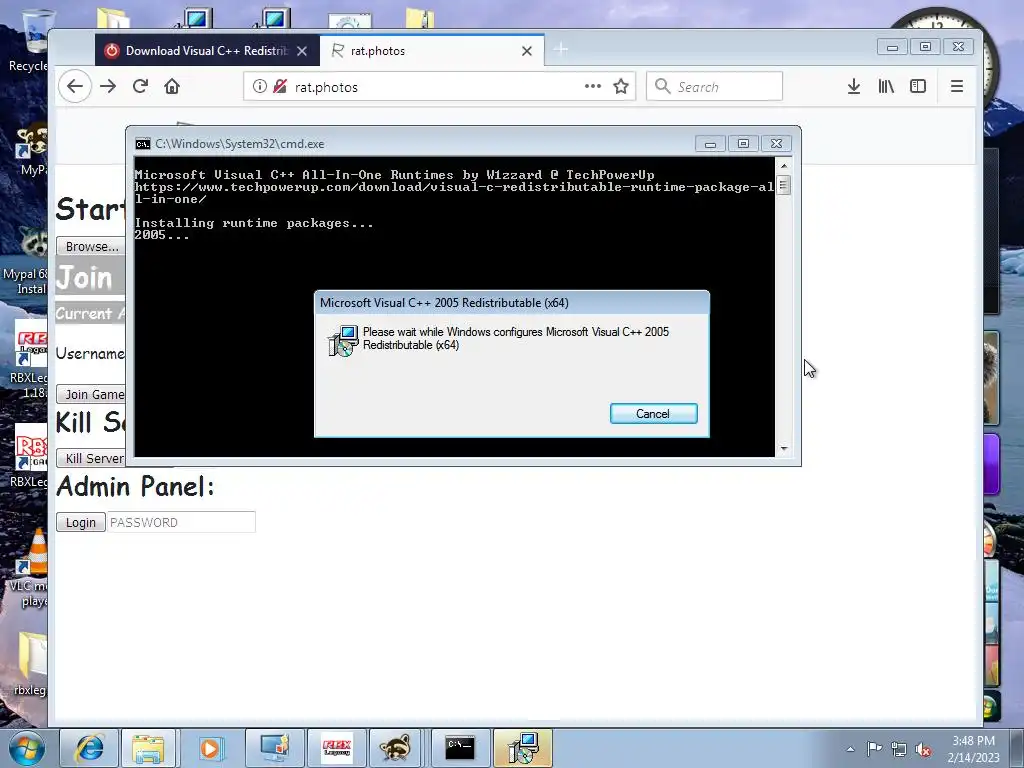Screen dimensions: 1024x768
Task: Click cmd.exe scrollbar thumb
Action: tap(783, 185)
